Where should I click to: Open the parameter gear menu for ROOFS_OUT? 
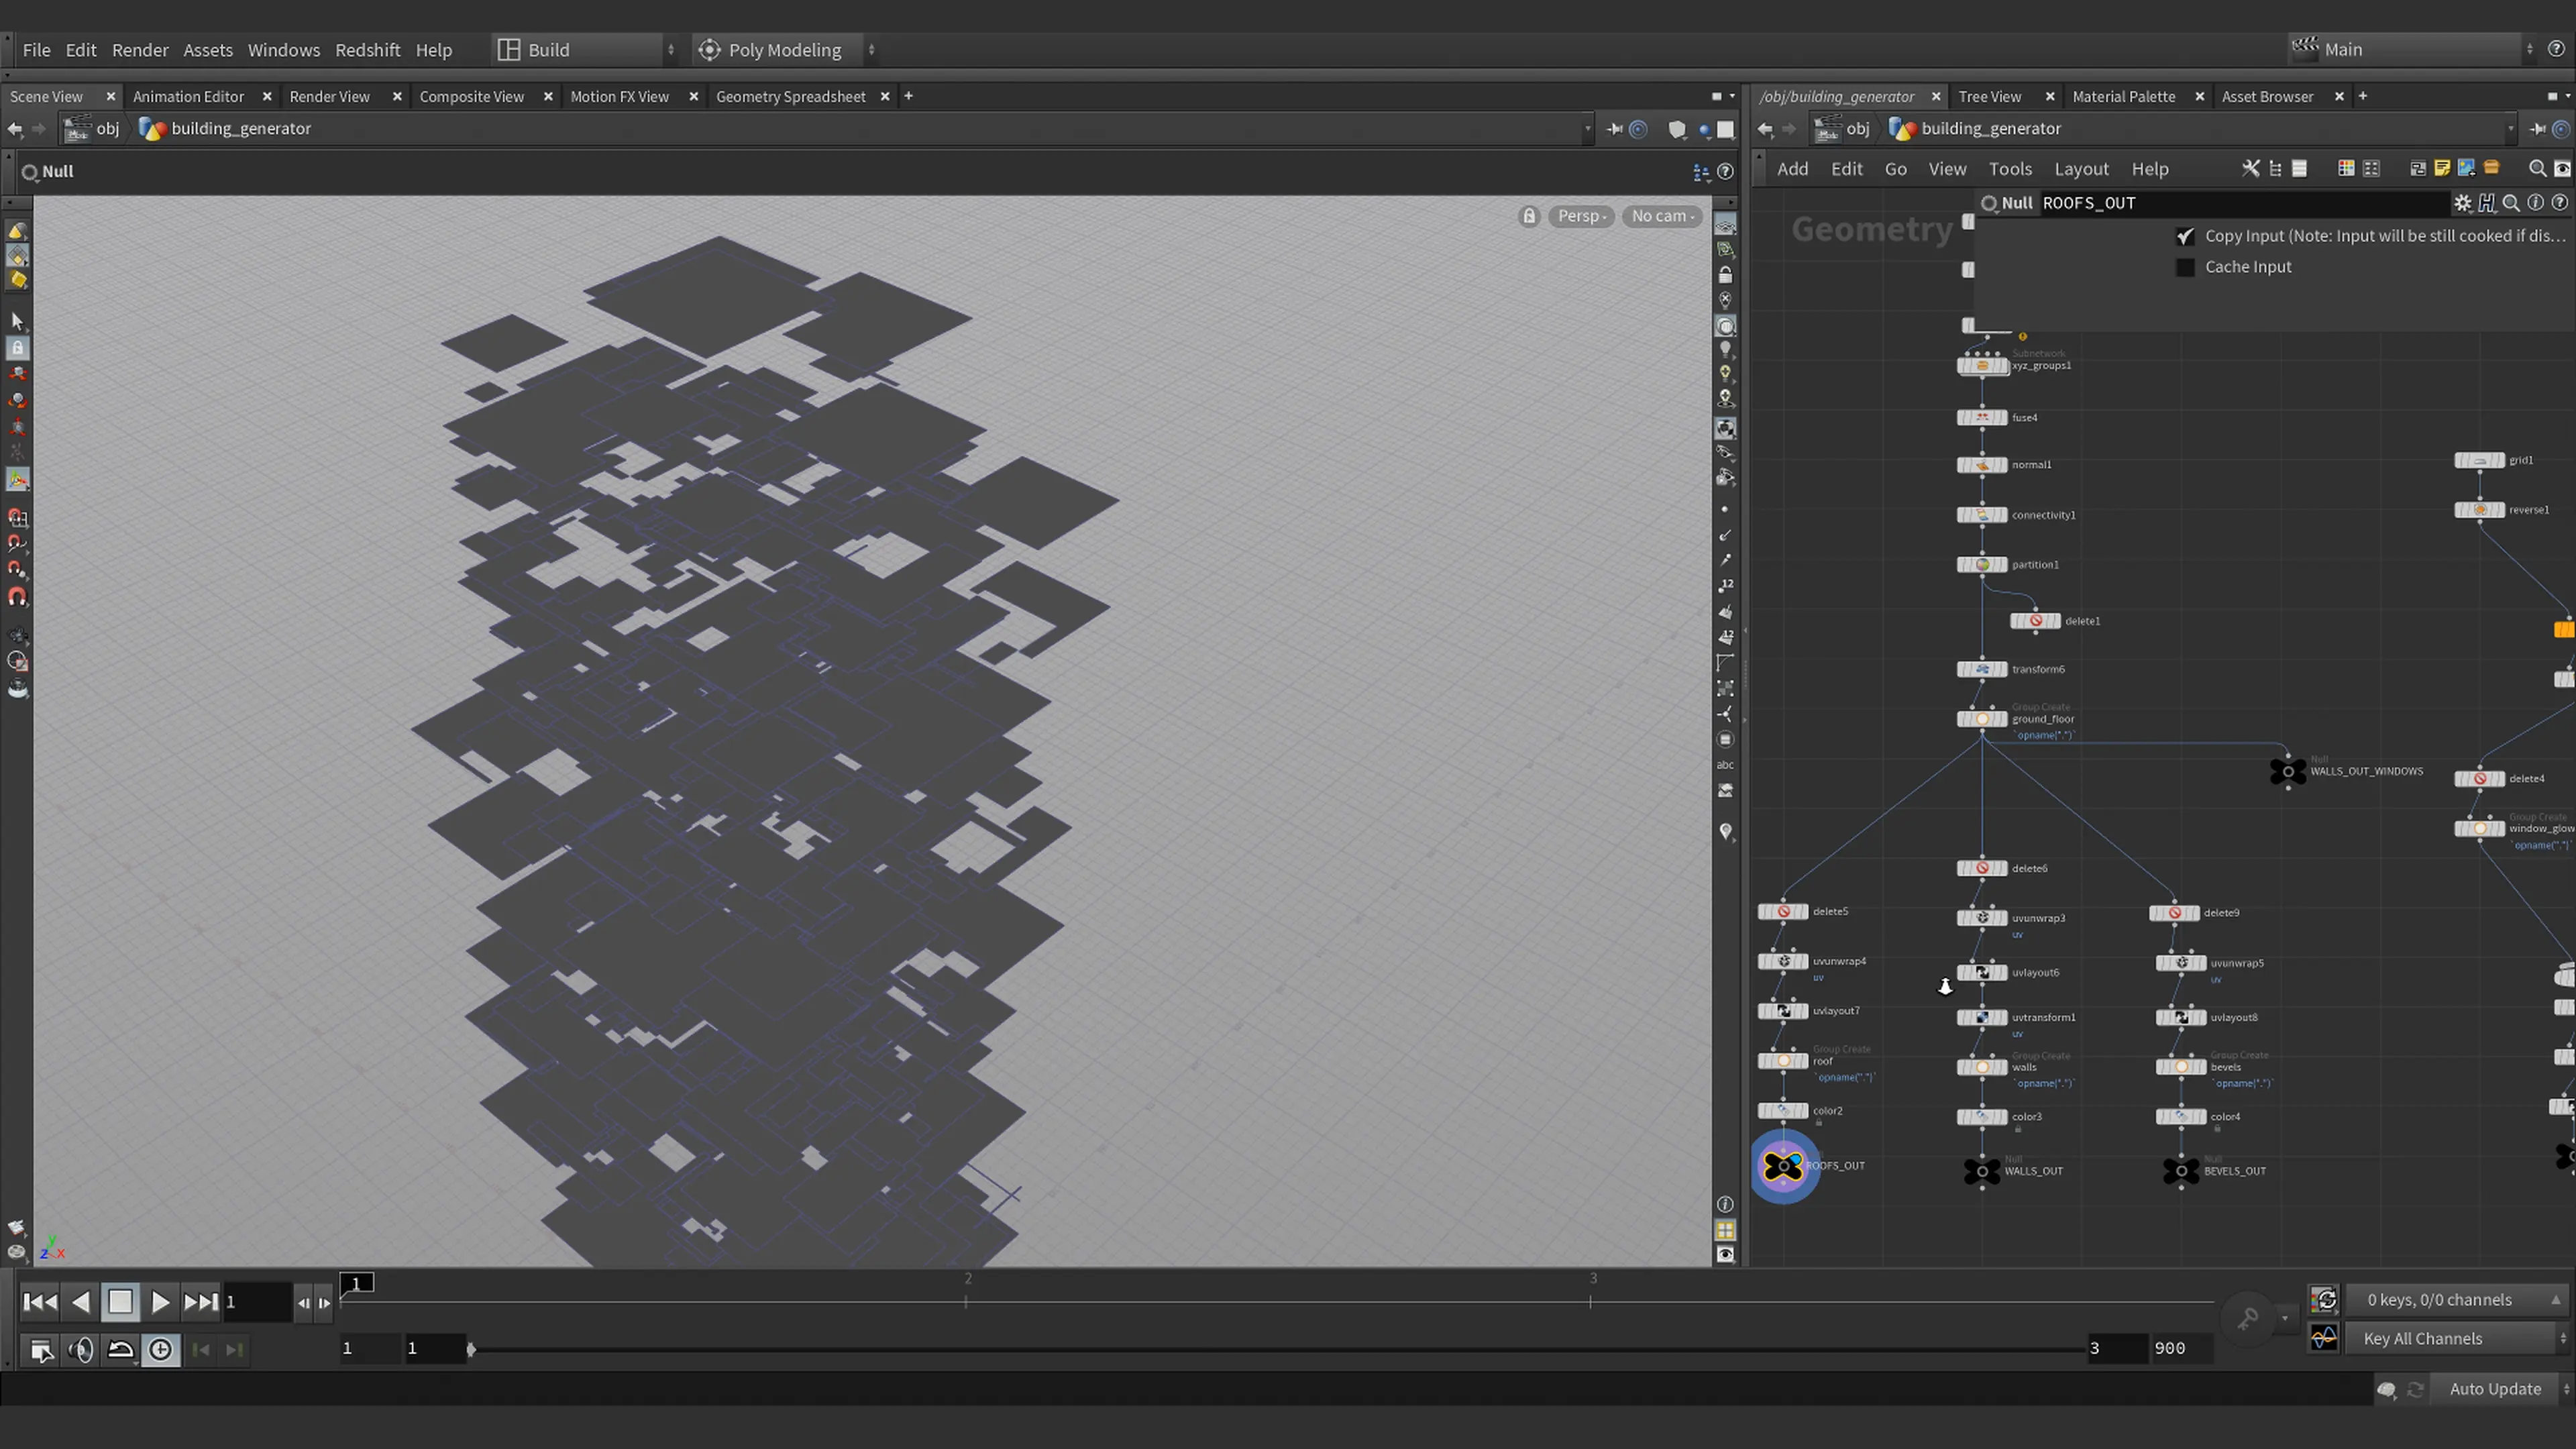click(2463, 203)
